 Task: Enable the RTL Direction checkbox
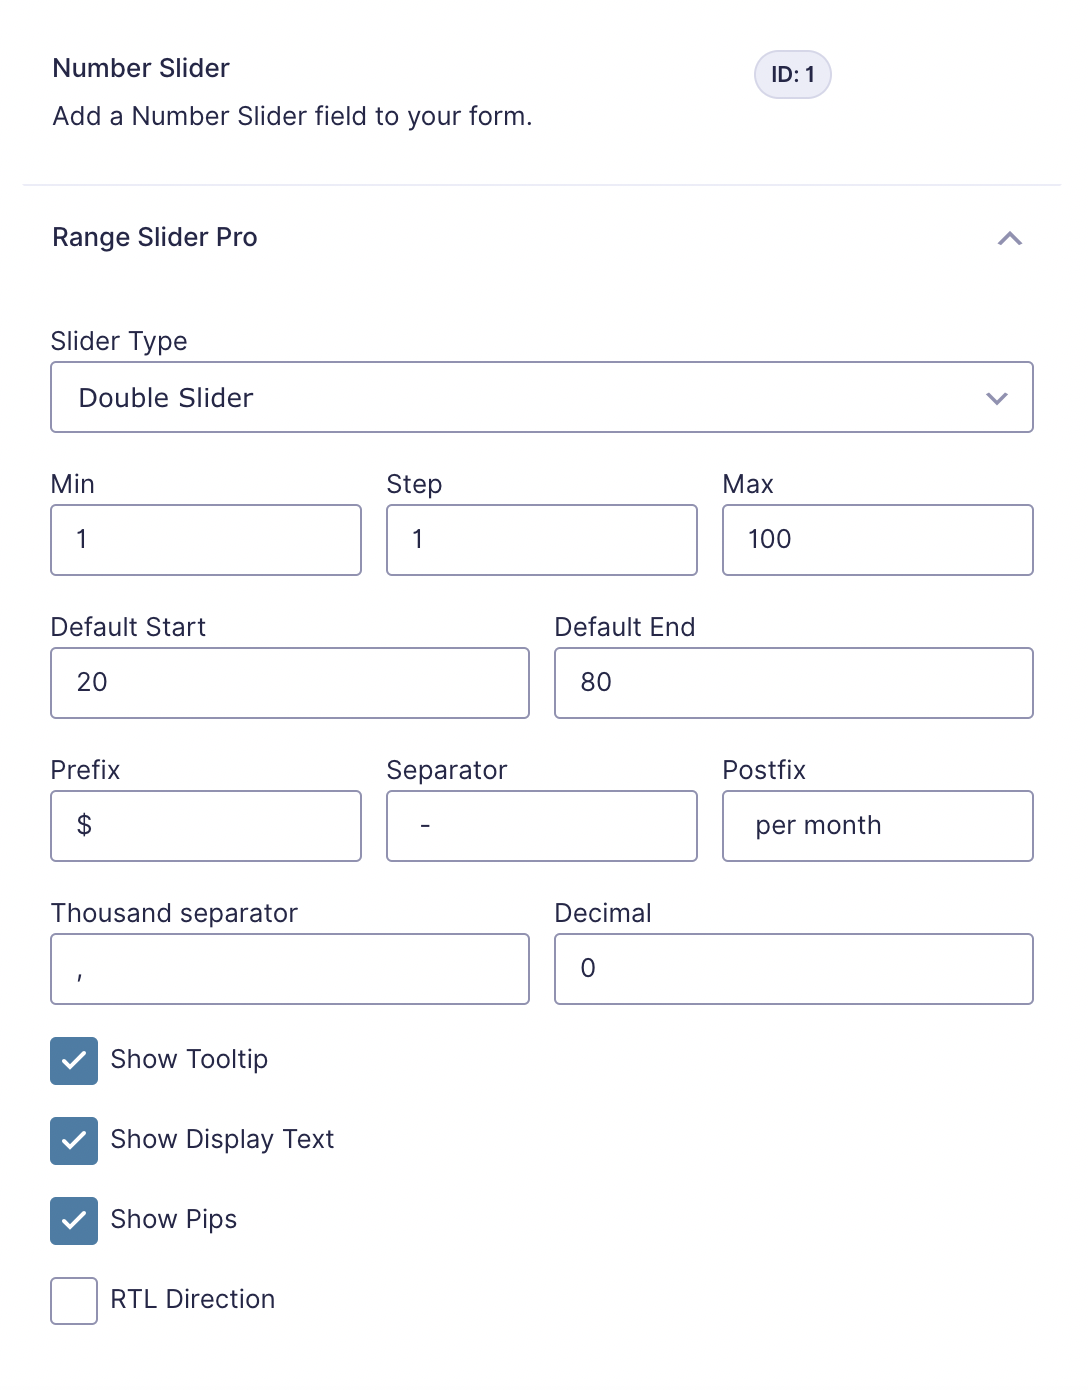pos(74,1301)
